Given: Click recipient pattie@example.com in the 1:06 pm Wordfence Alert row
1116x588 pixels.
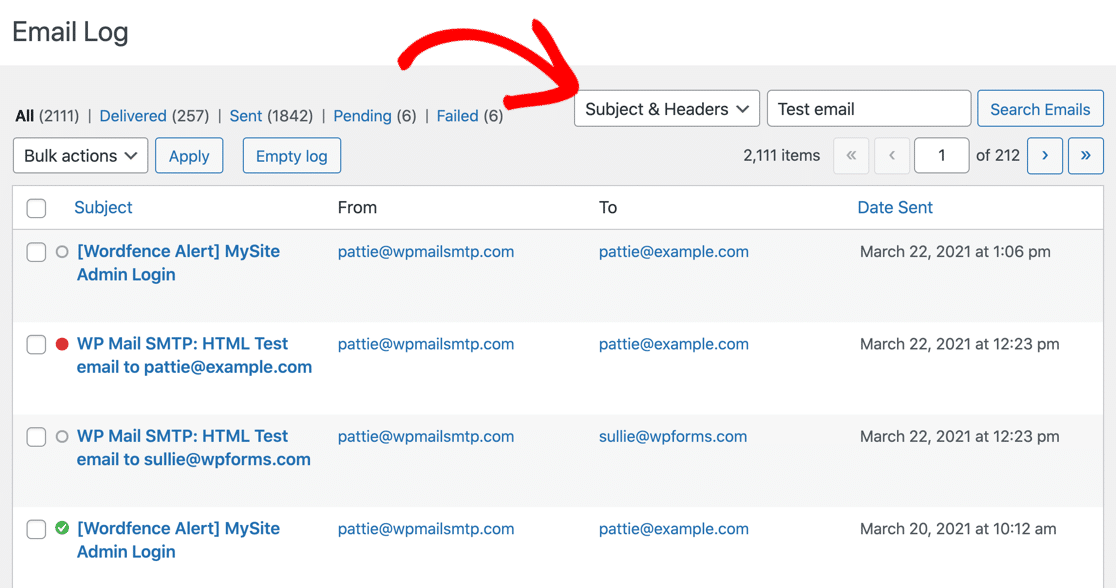Looking at the screenshot, I should point(673,251).
